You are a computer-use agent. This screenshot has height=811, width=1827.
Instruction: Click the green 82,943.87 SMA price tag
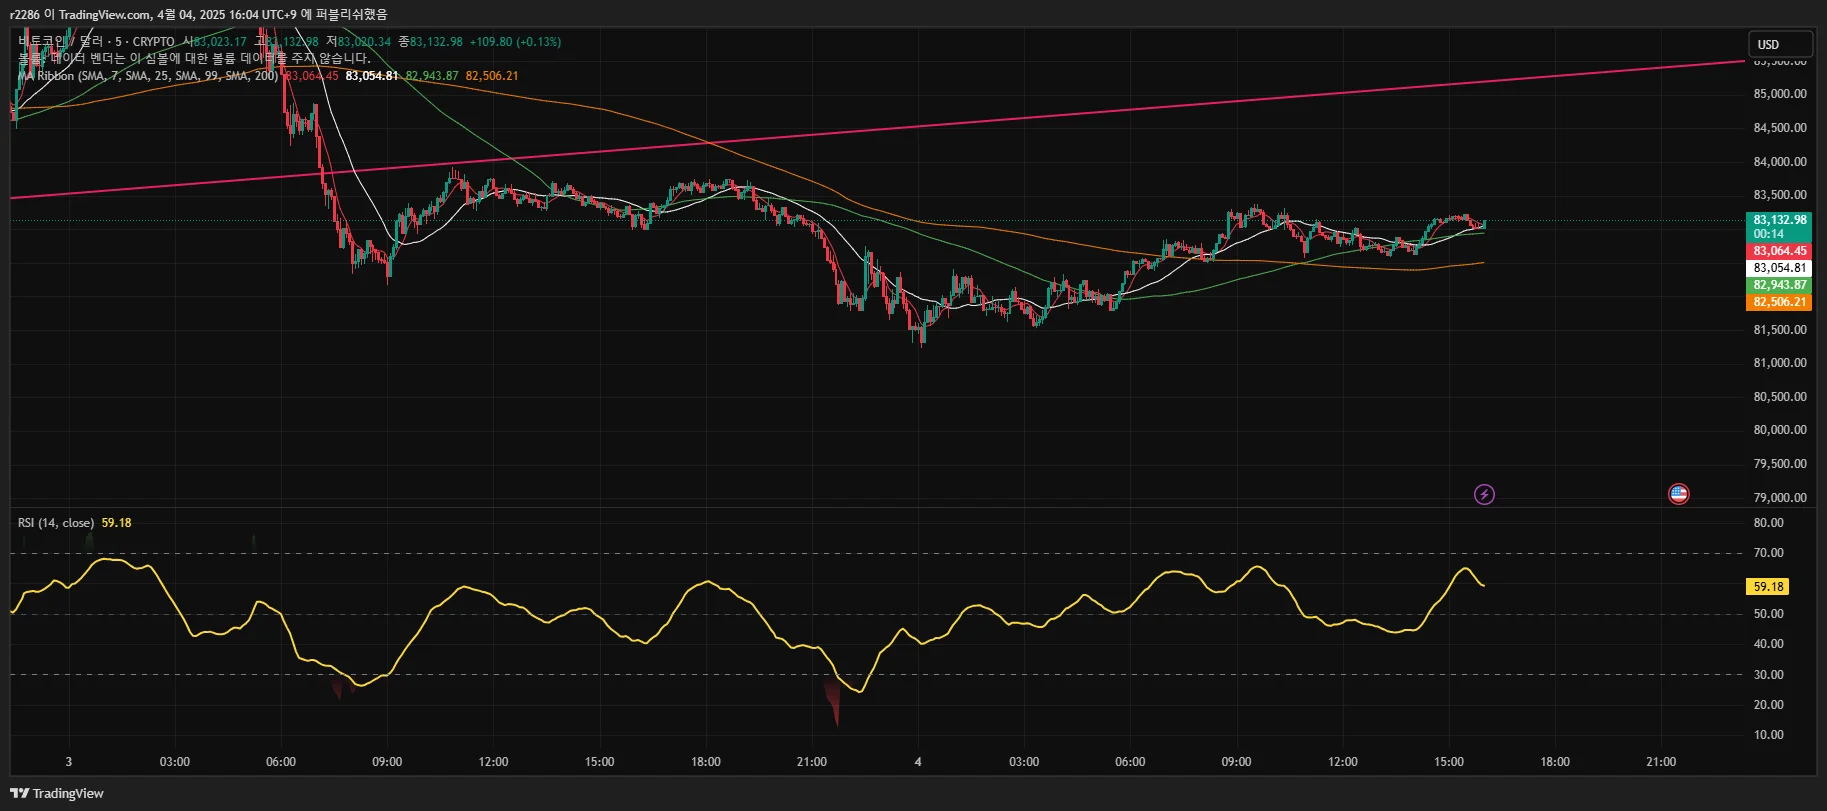(1779, 285)
